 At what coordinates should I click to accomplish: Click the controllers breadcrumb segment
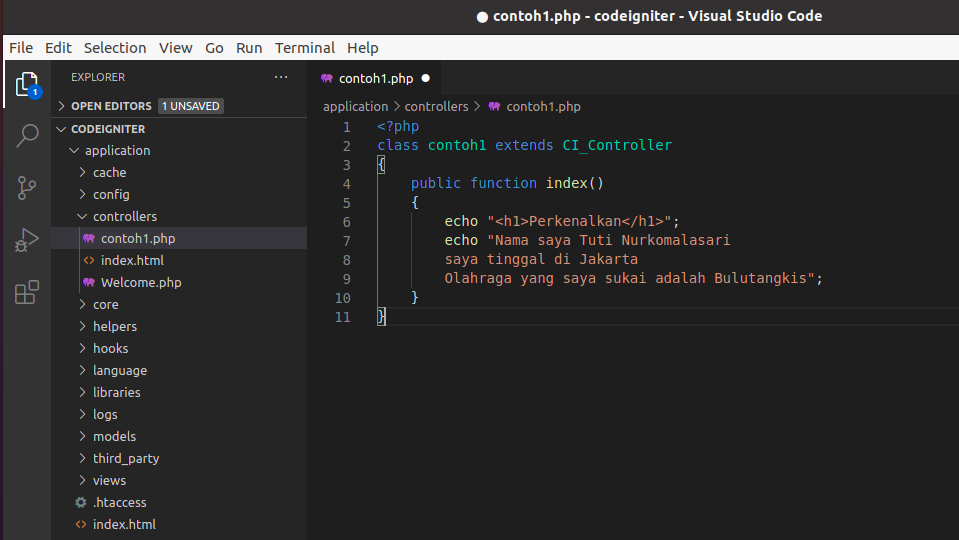click(436, 106)
